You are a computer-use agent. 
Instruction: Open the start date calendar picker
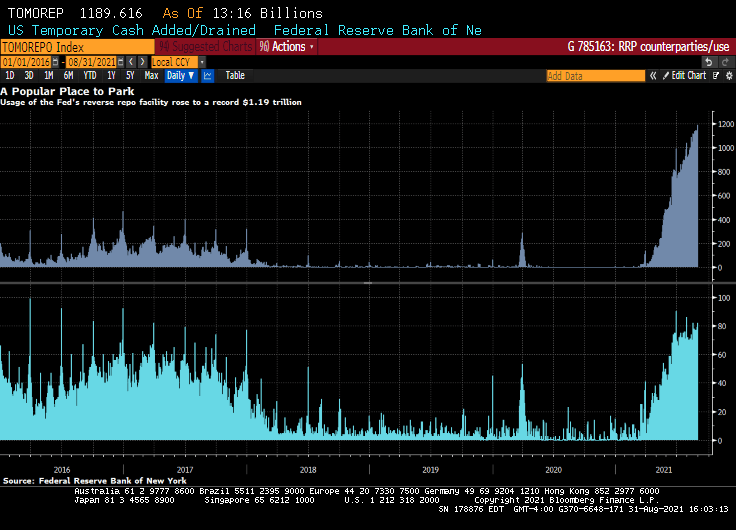[x=54, y=62]
